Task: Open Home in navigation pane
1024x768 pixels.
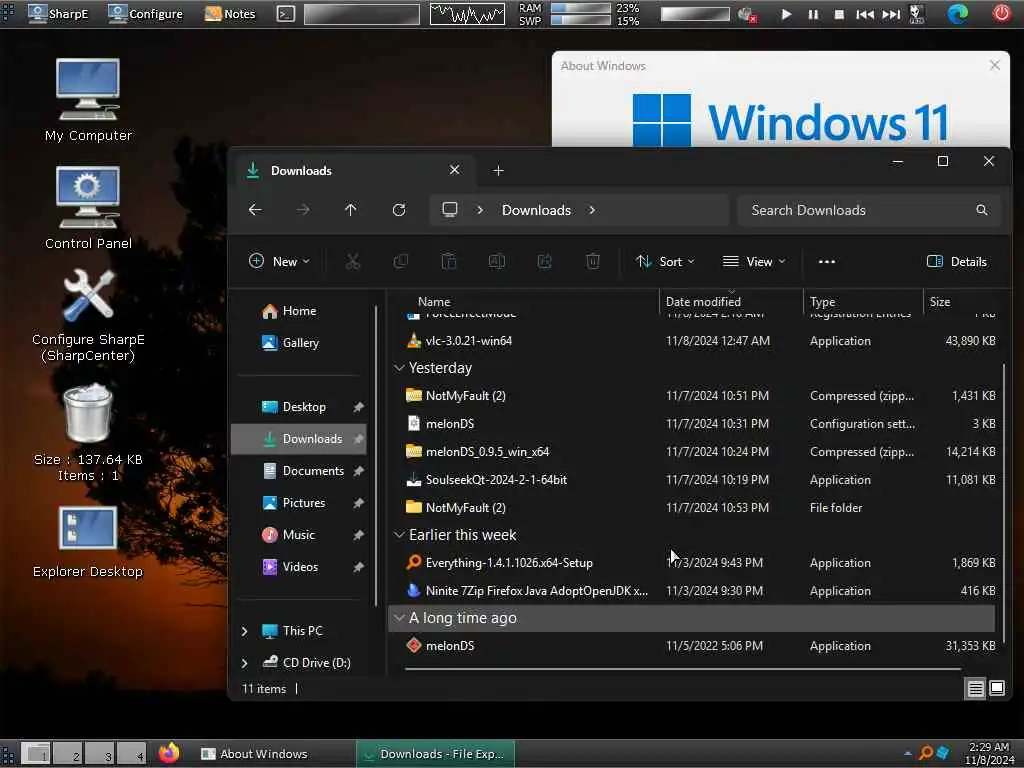Action: point(298,311)
